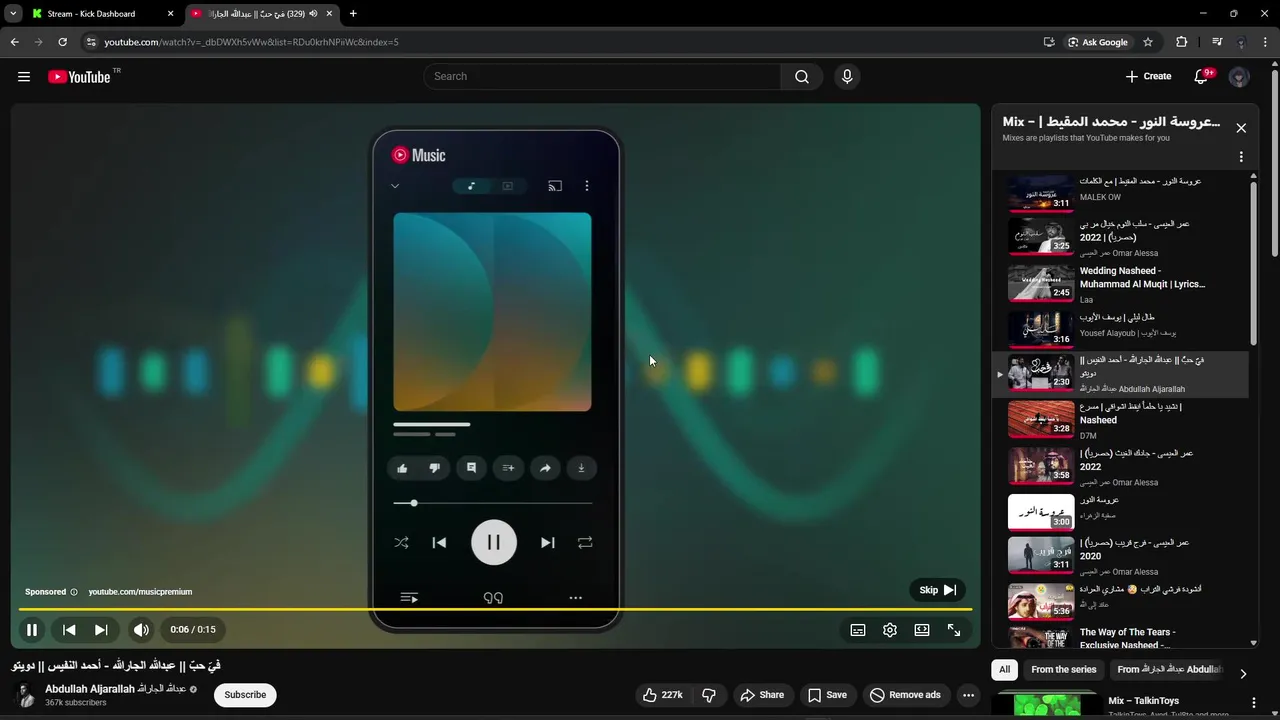Open video title text below player
Image resolution: width=1280 pixels, height=720 pixels.
point(116,665)
